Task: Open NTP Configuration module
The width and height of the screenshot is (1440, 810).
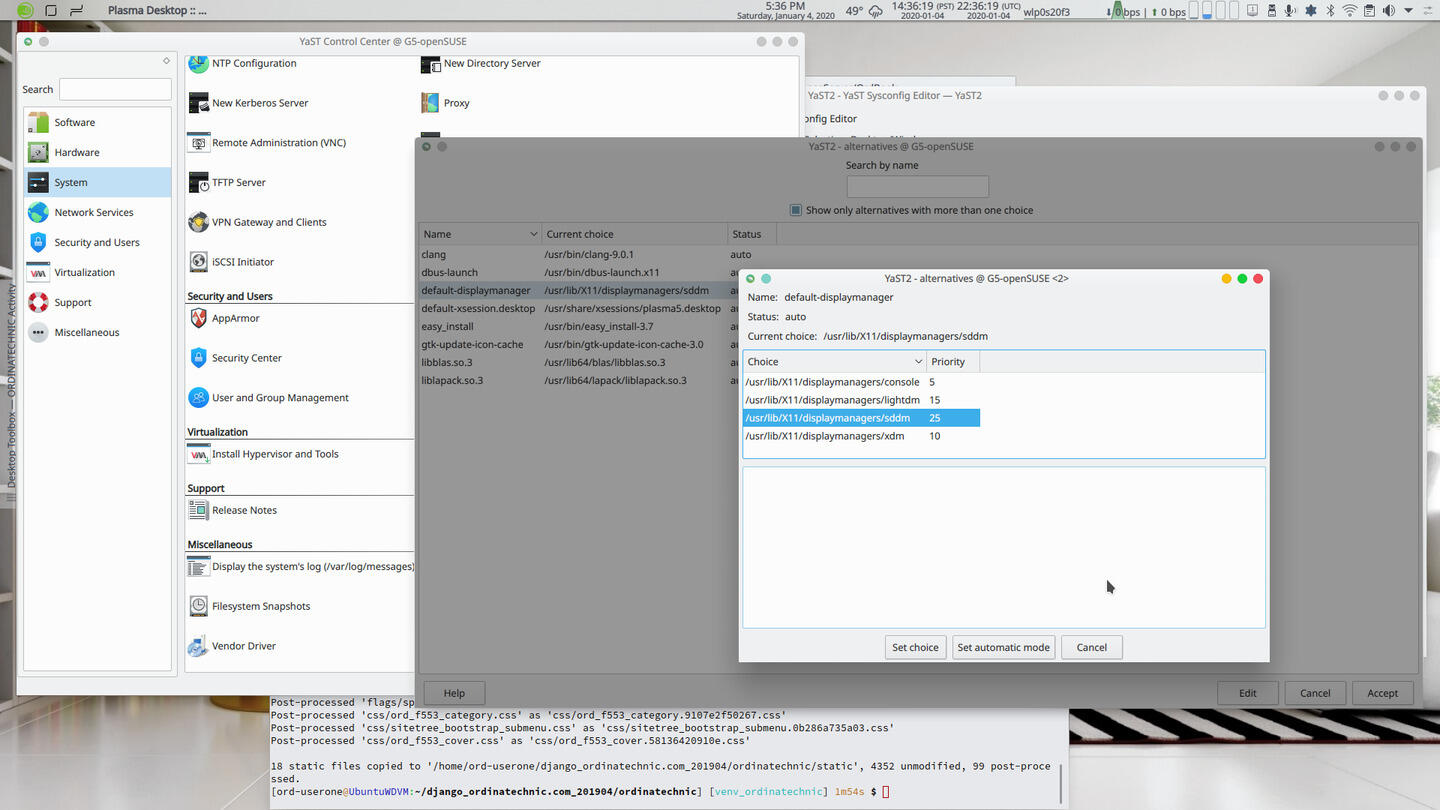Action: pyautogui.click(x=242, y=63)
